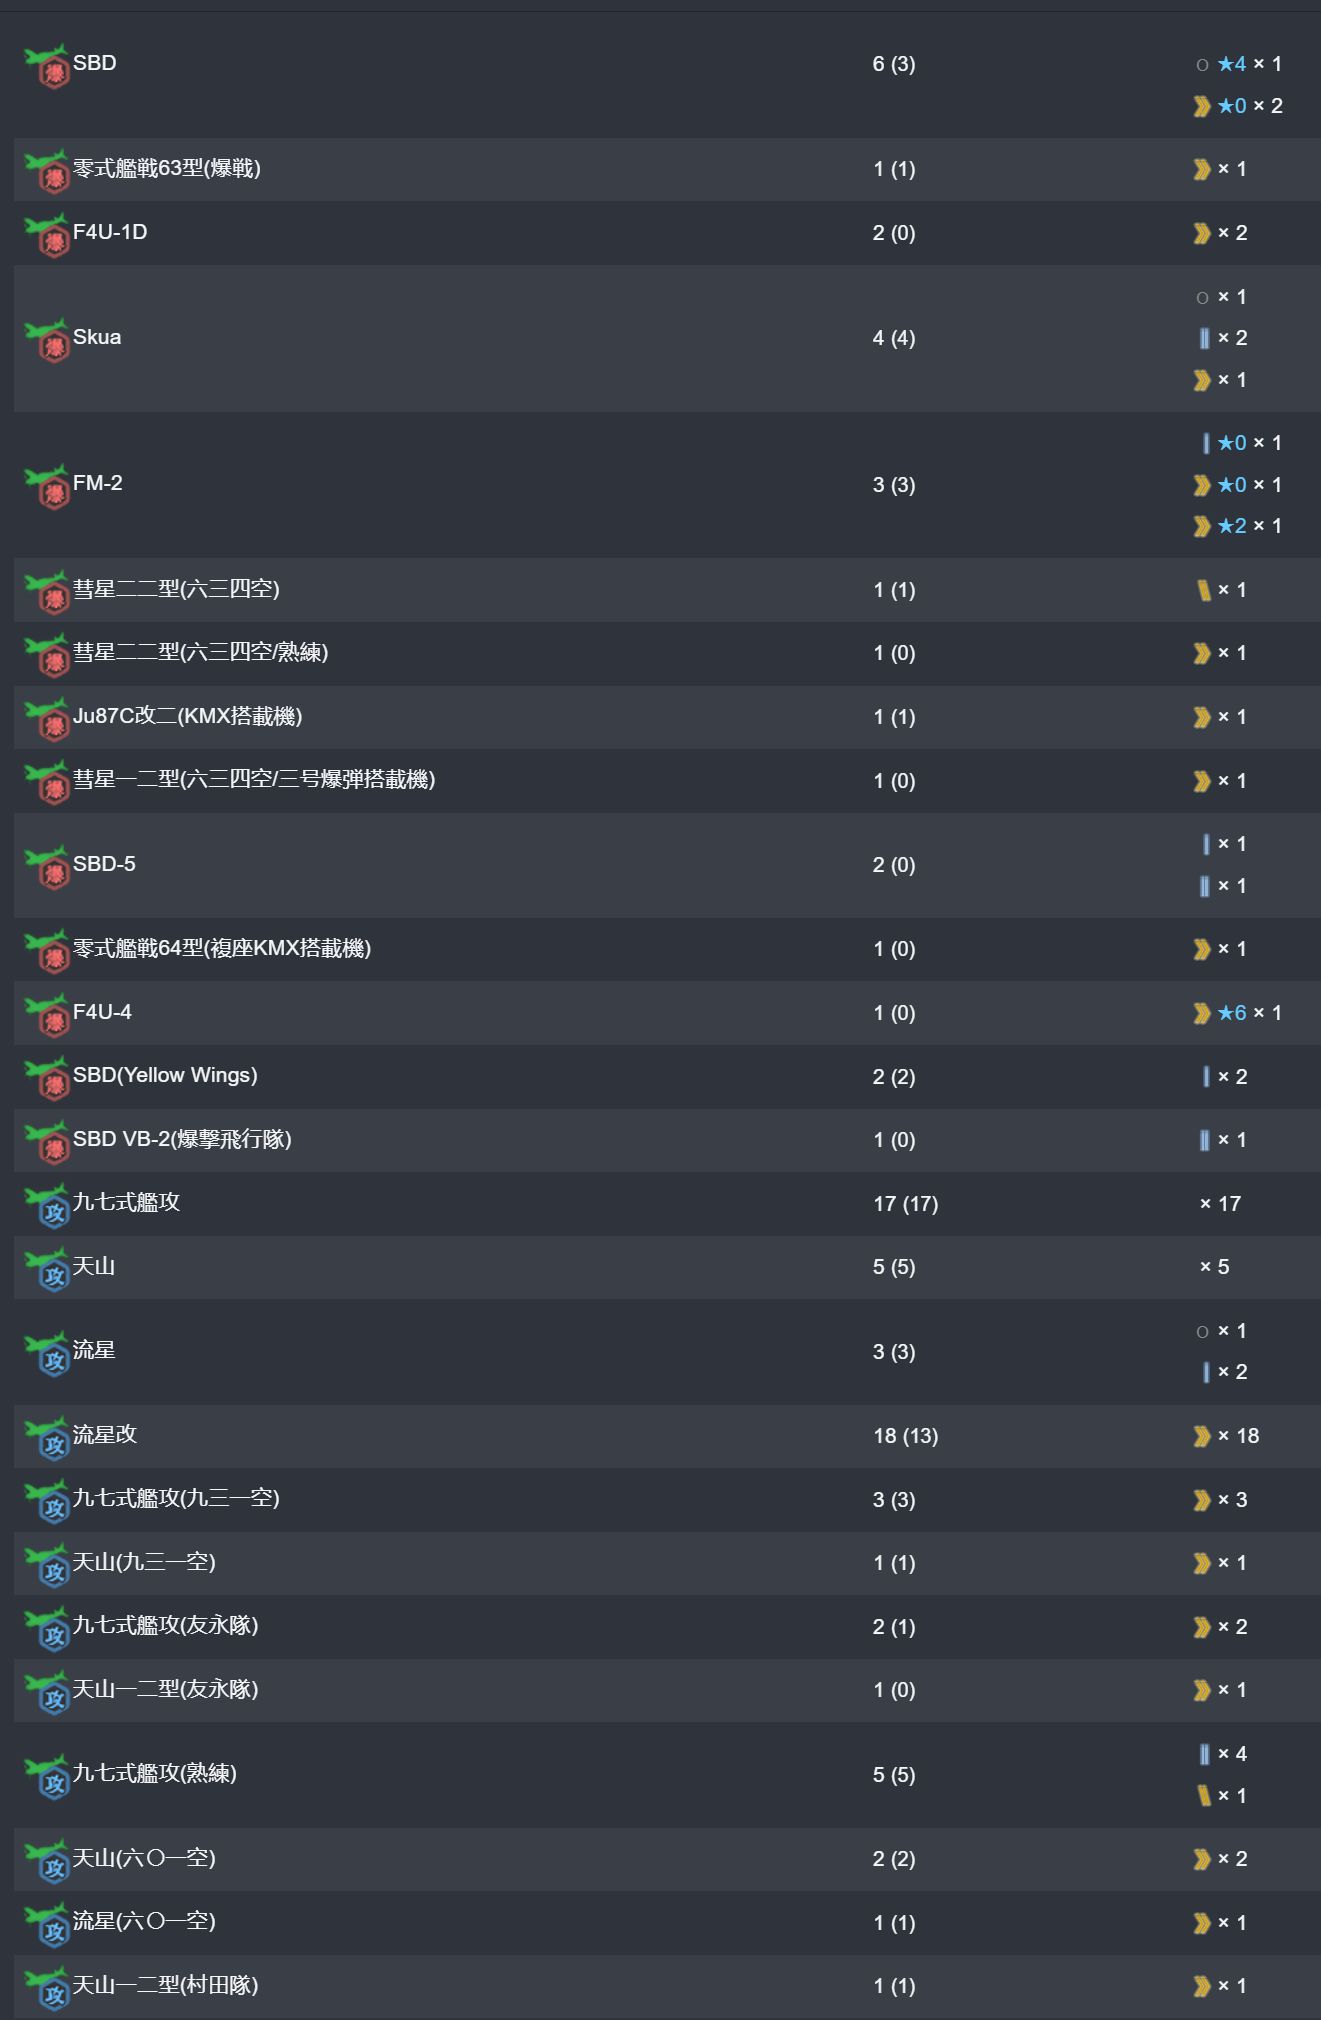Click the 九七式艦攻(熟練) torpedo bomber icon

pyautogui.click(x=47, y=1776)
